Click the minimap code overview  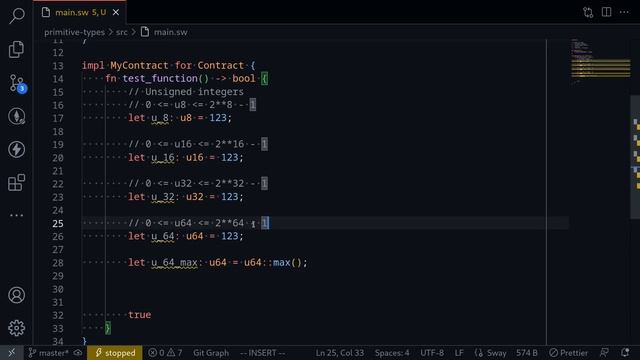pyautogui.click(x=600, y=61)
